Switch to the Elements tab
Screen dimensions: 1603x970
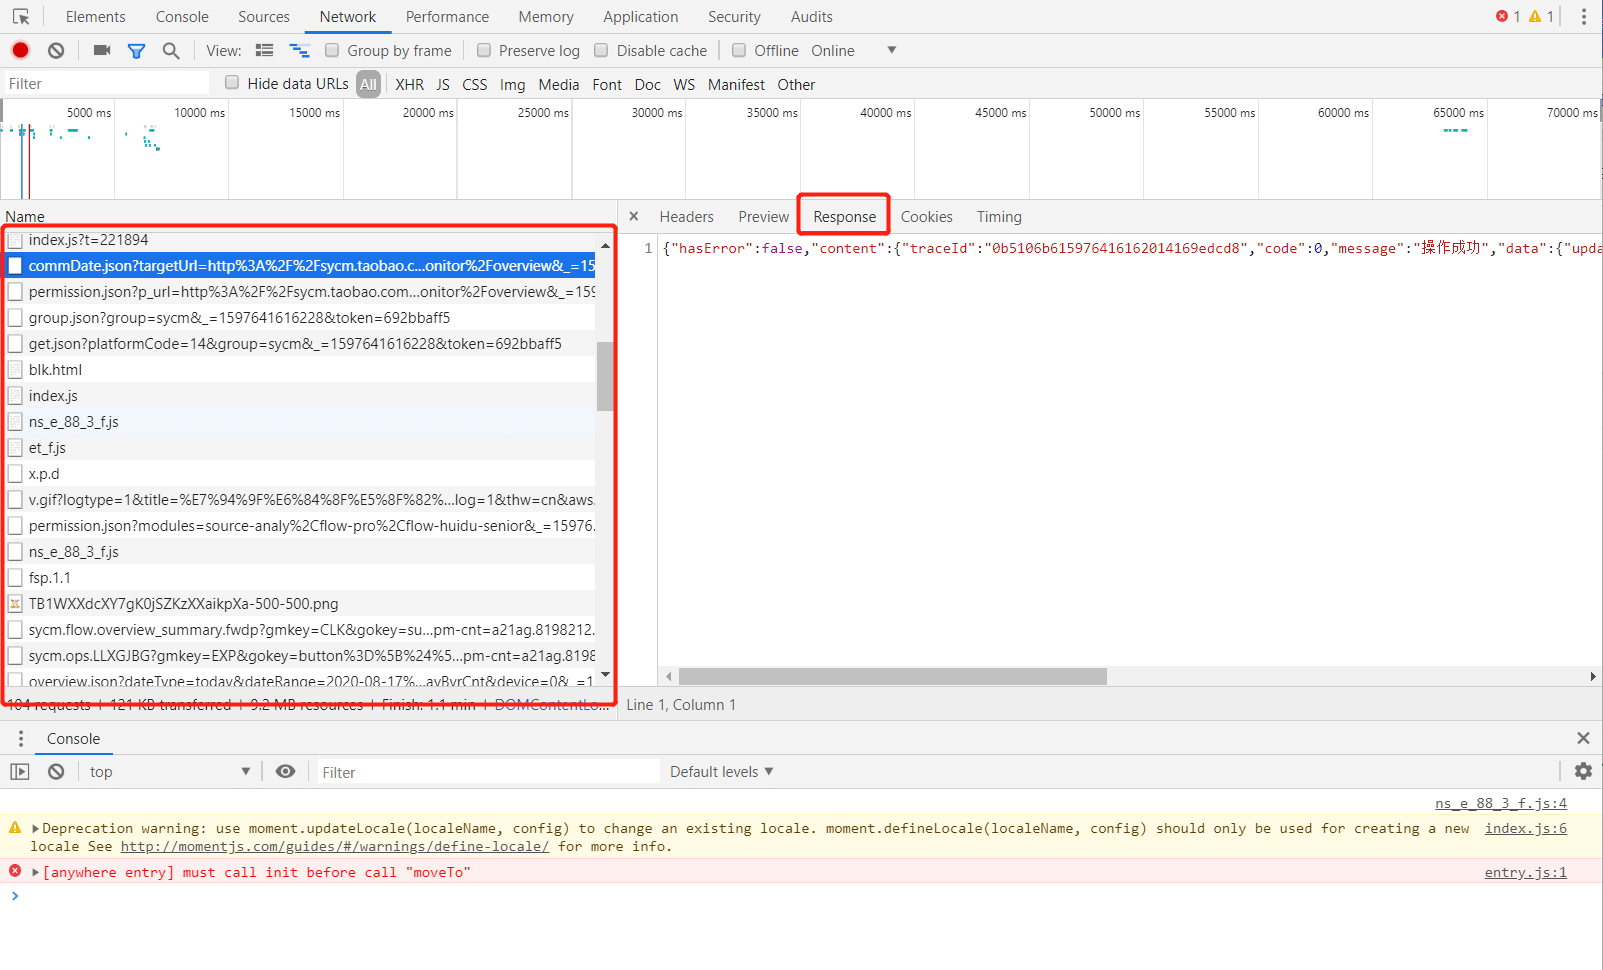[96, 17]
